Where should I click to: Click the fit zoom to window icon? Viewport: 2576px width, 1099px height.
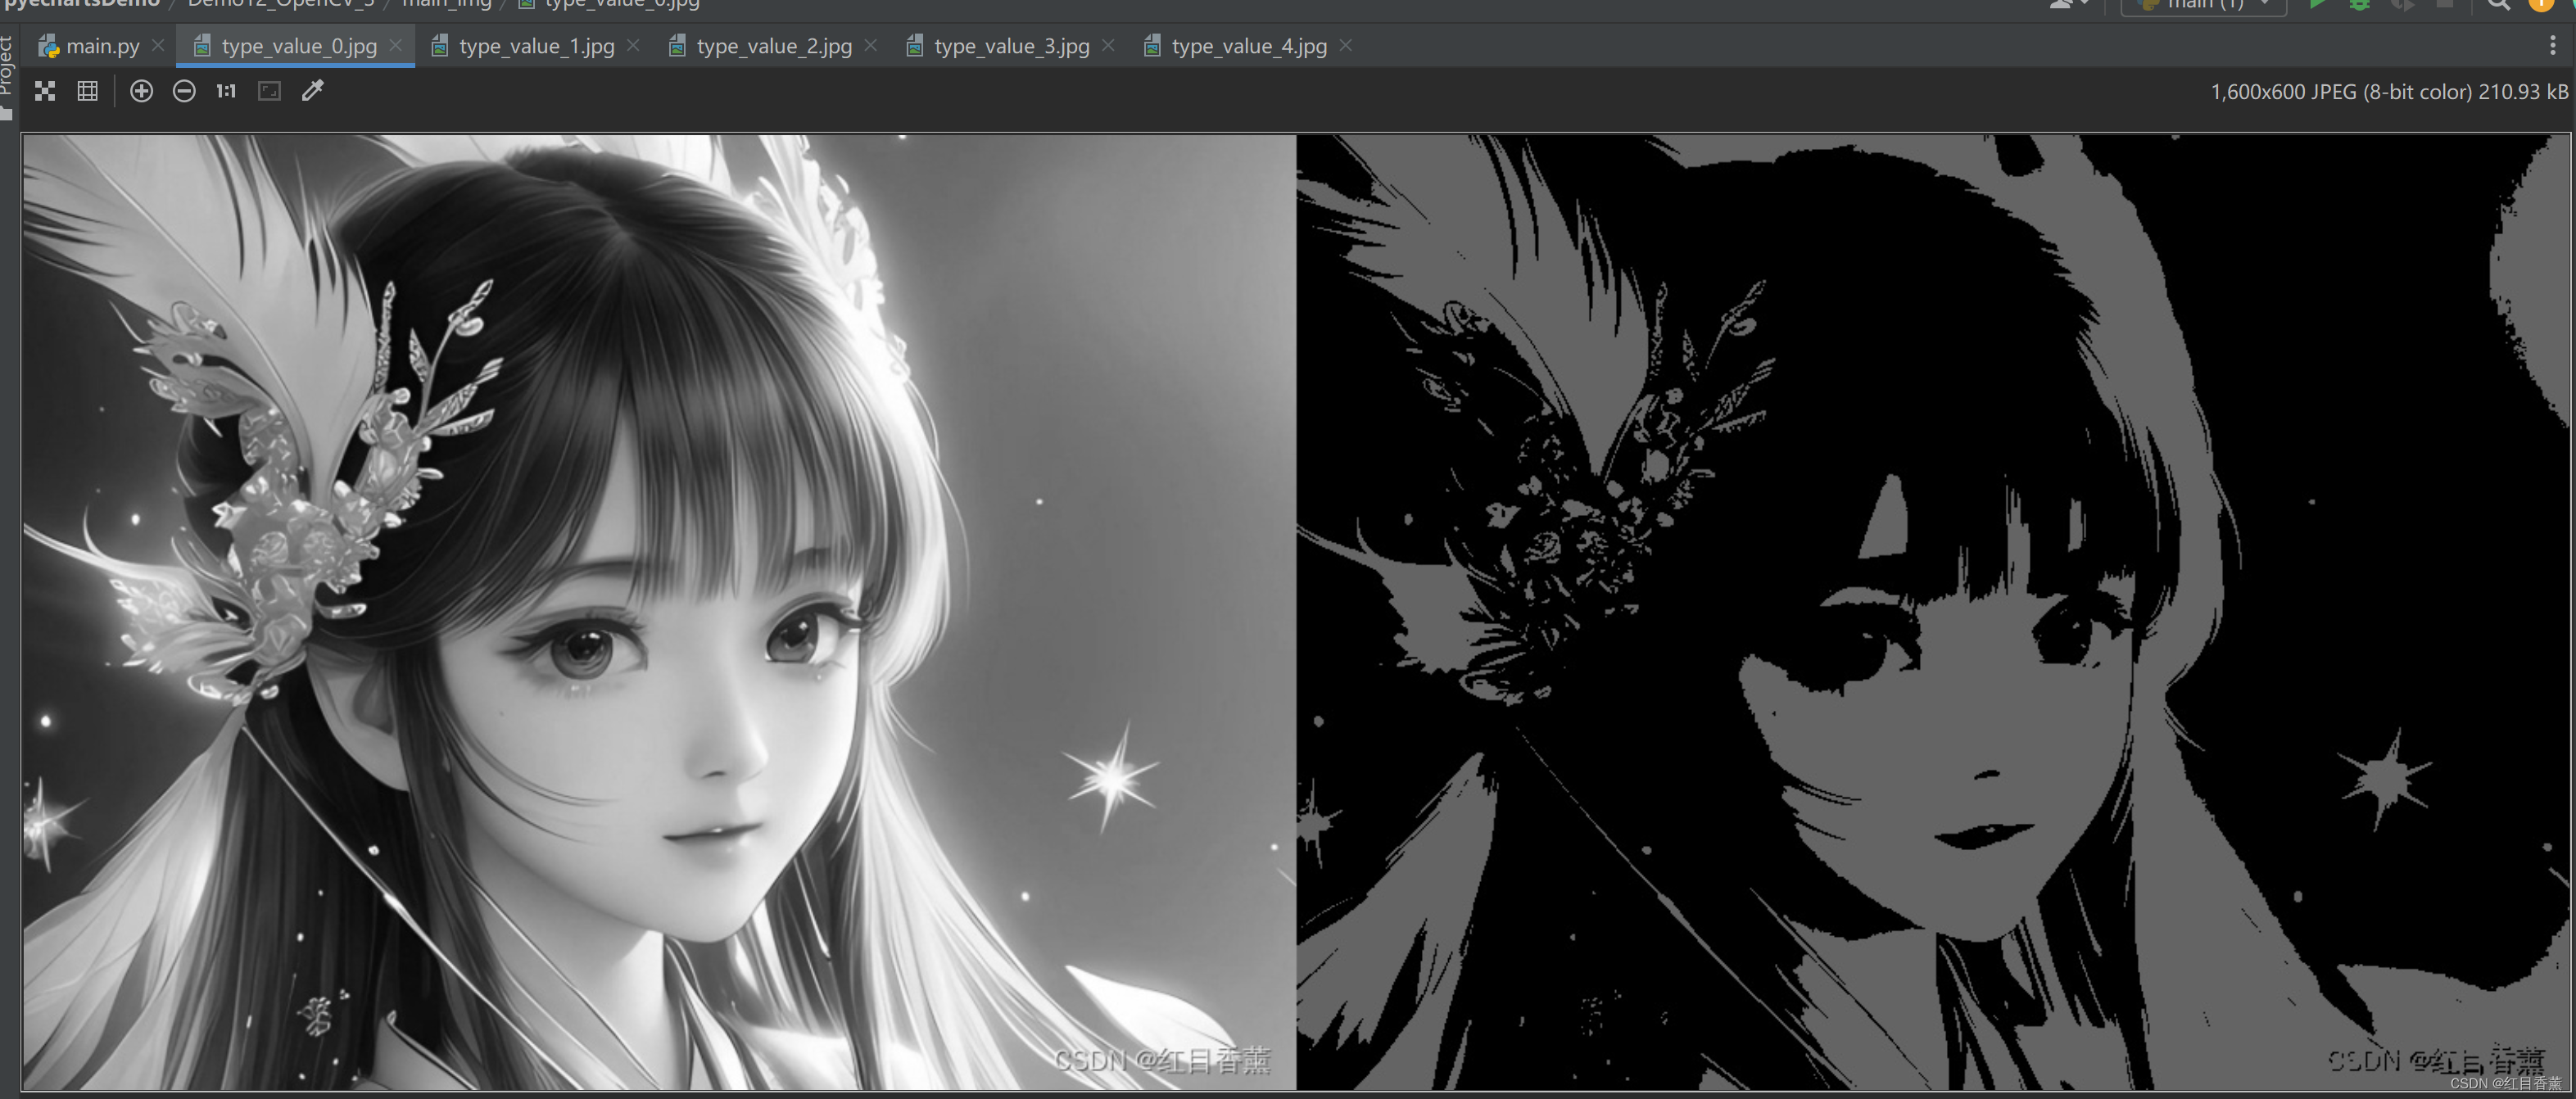click(x=269, y=91)
